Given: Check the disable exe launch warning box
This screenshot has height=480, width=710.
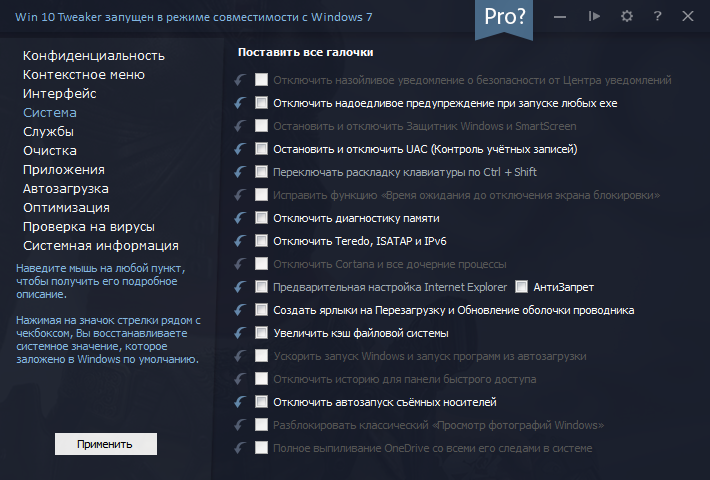Looking at the screenshot, I should pyautogui.click(x=261, y=103).
